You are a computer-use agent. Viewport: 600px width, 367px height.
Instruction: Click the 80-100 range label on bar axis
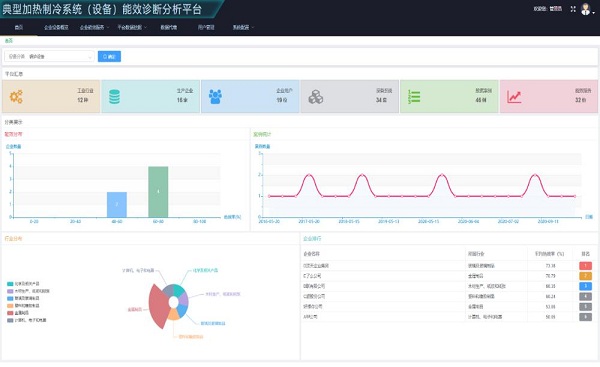coord(199,222)
